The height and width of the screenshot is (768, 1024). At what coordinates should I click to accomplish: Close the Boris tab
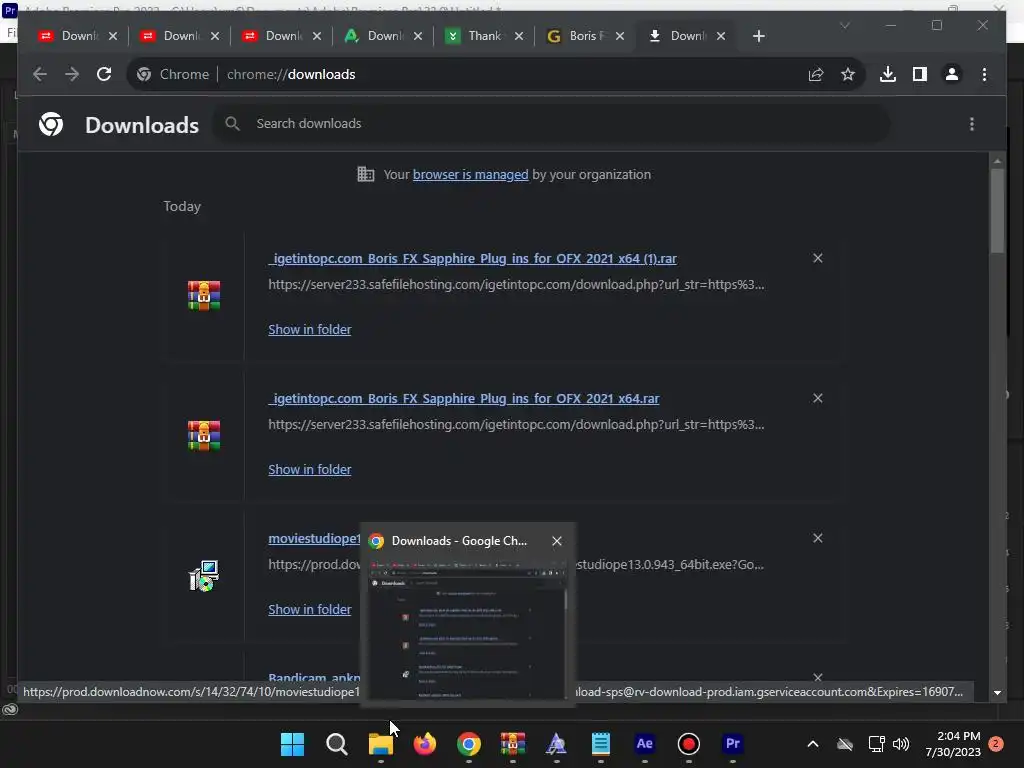click(x=620, y=36)
